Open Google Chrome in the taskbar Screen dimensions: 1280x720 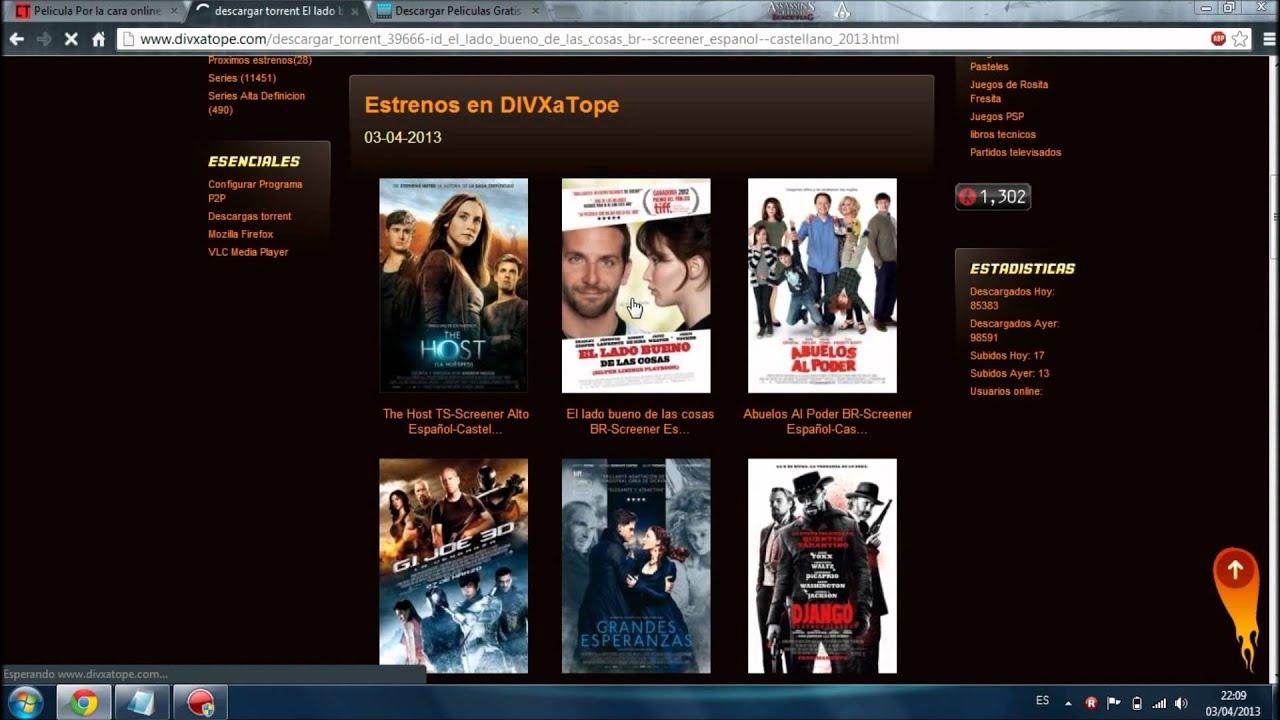84,703
